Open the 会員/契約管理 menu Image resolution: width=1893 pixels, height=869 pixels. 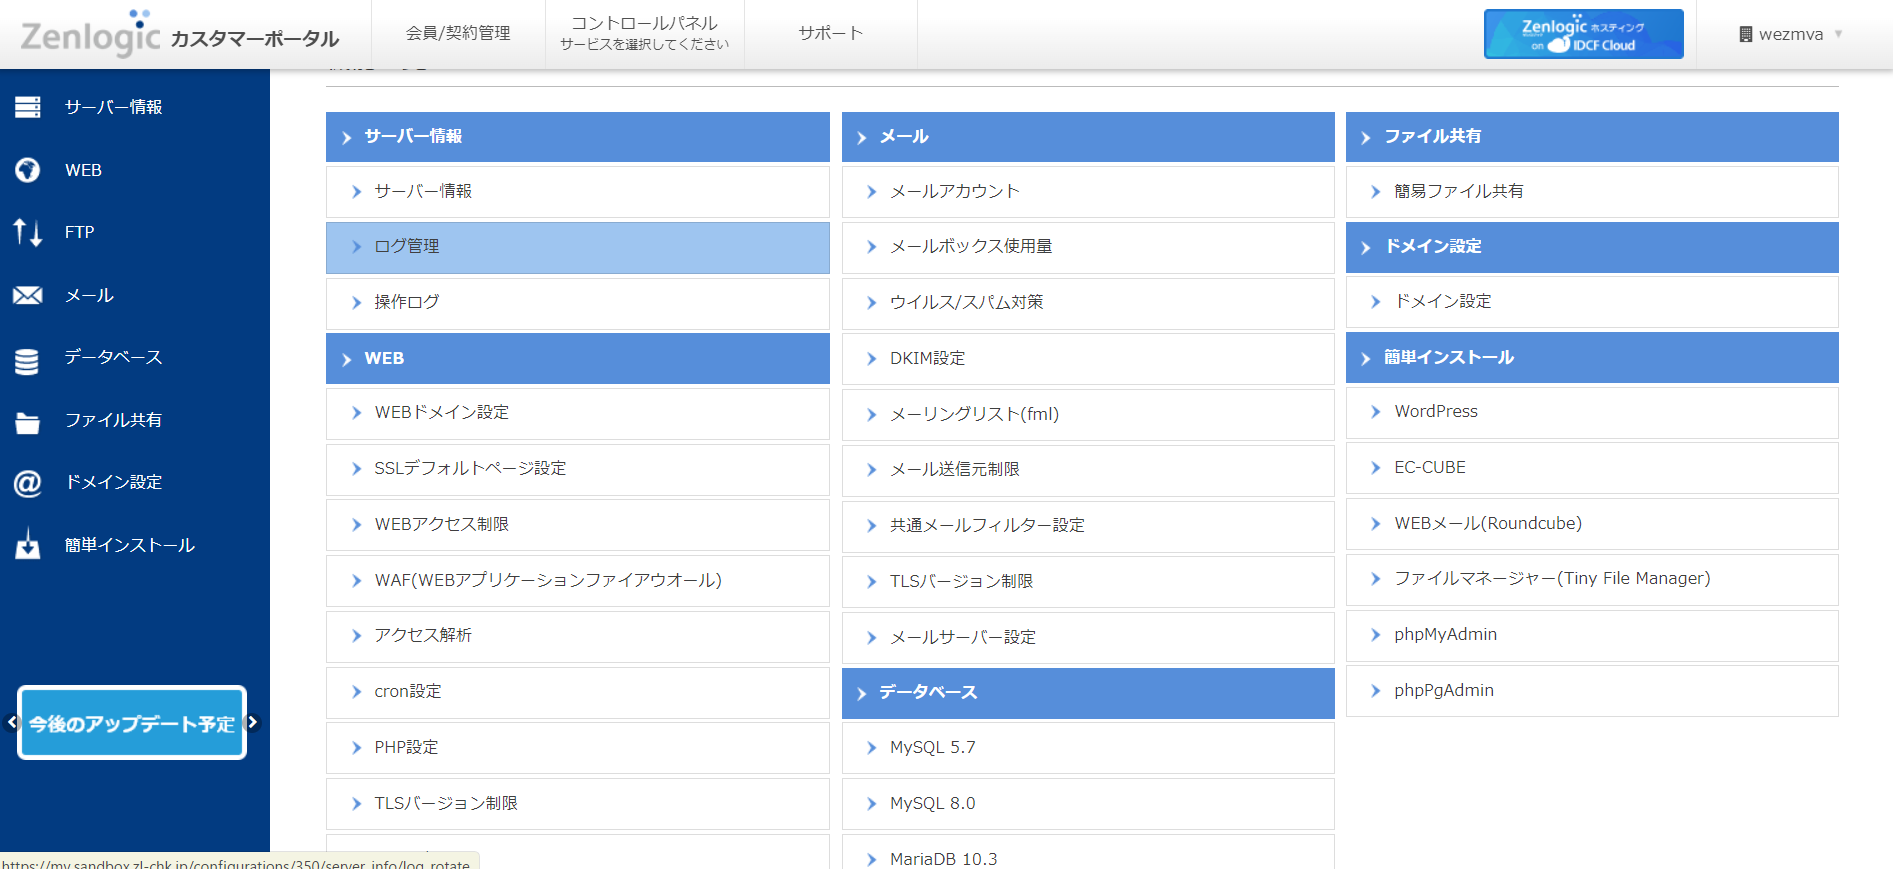458,34
